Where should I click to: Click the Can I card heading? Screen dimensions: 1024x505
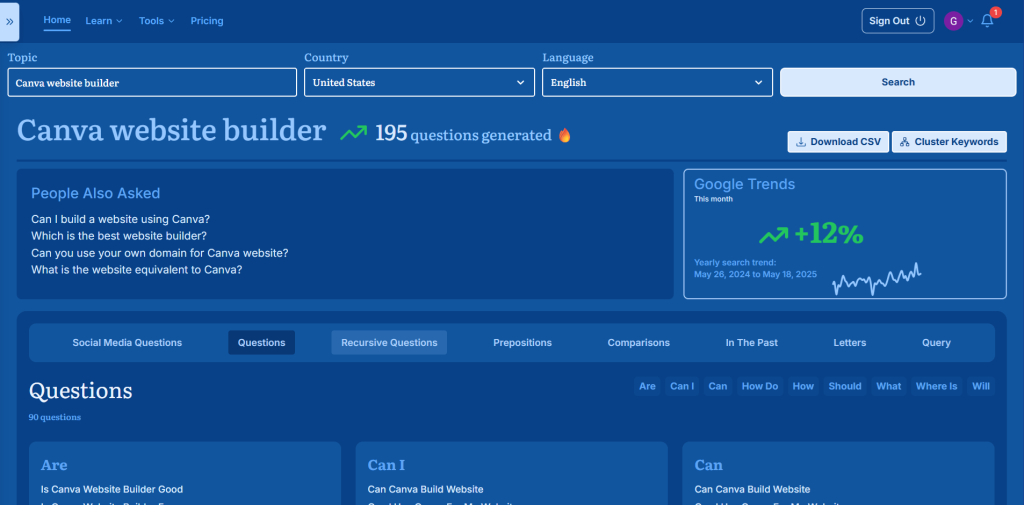[386, 465]
